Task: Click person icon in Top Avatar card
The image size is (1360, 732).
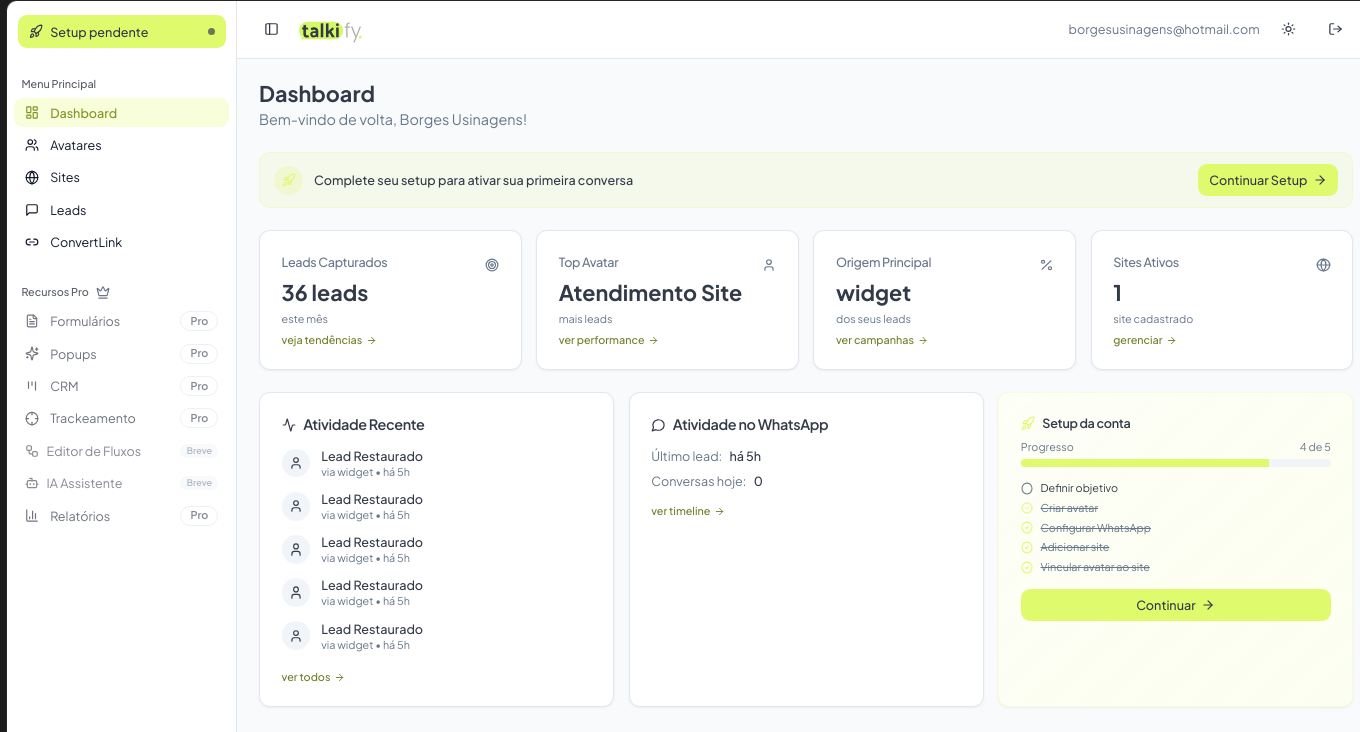Action: tap(769, 265)
